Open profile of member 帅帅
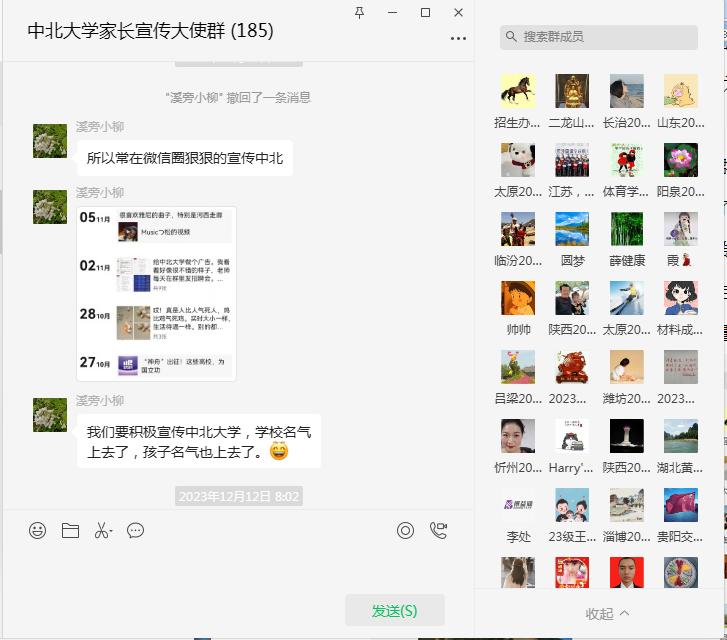Image resolution: width=727 pixels, height=640 pixels. click(x=518, y=298)
